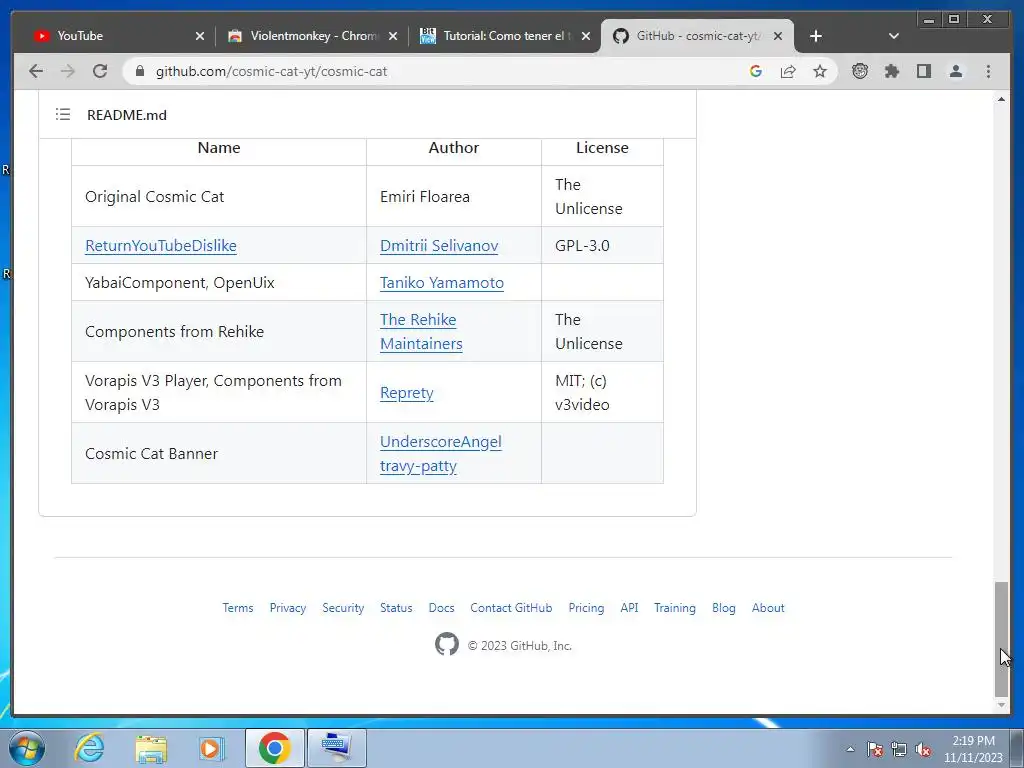Viewport: 1024px width, 768px height.
Task: Go back using the browser back arrow
Action: click(36, 71)
